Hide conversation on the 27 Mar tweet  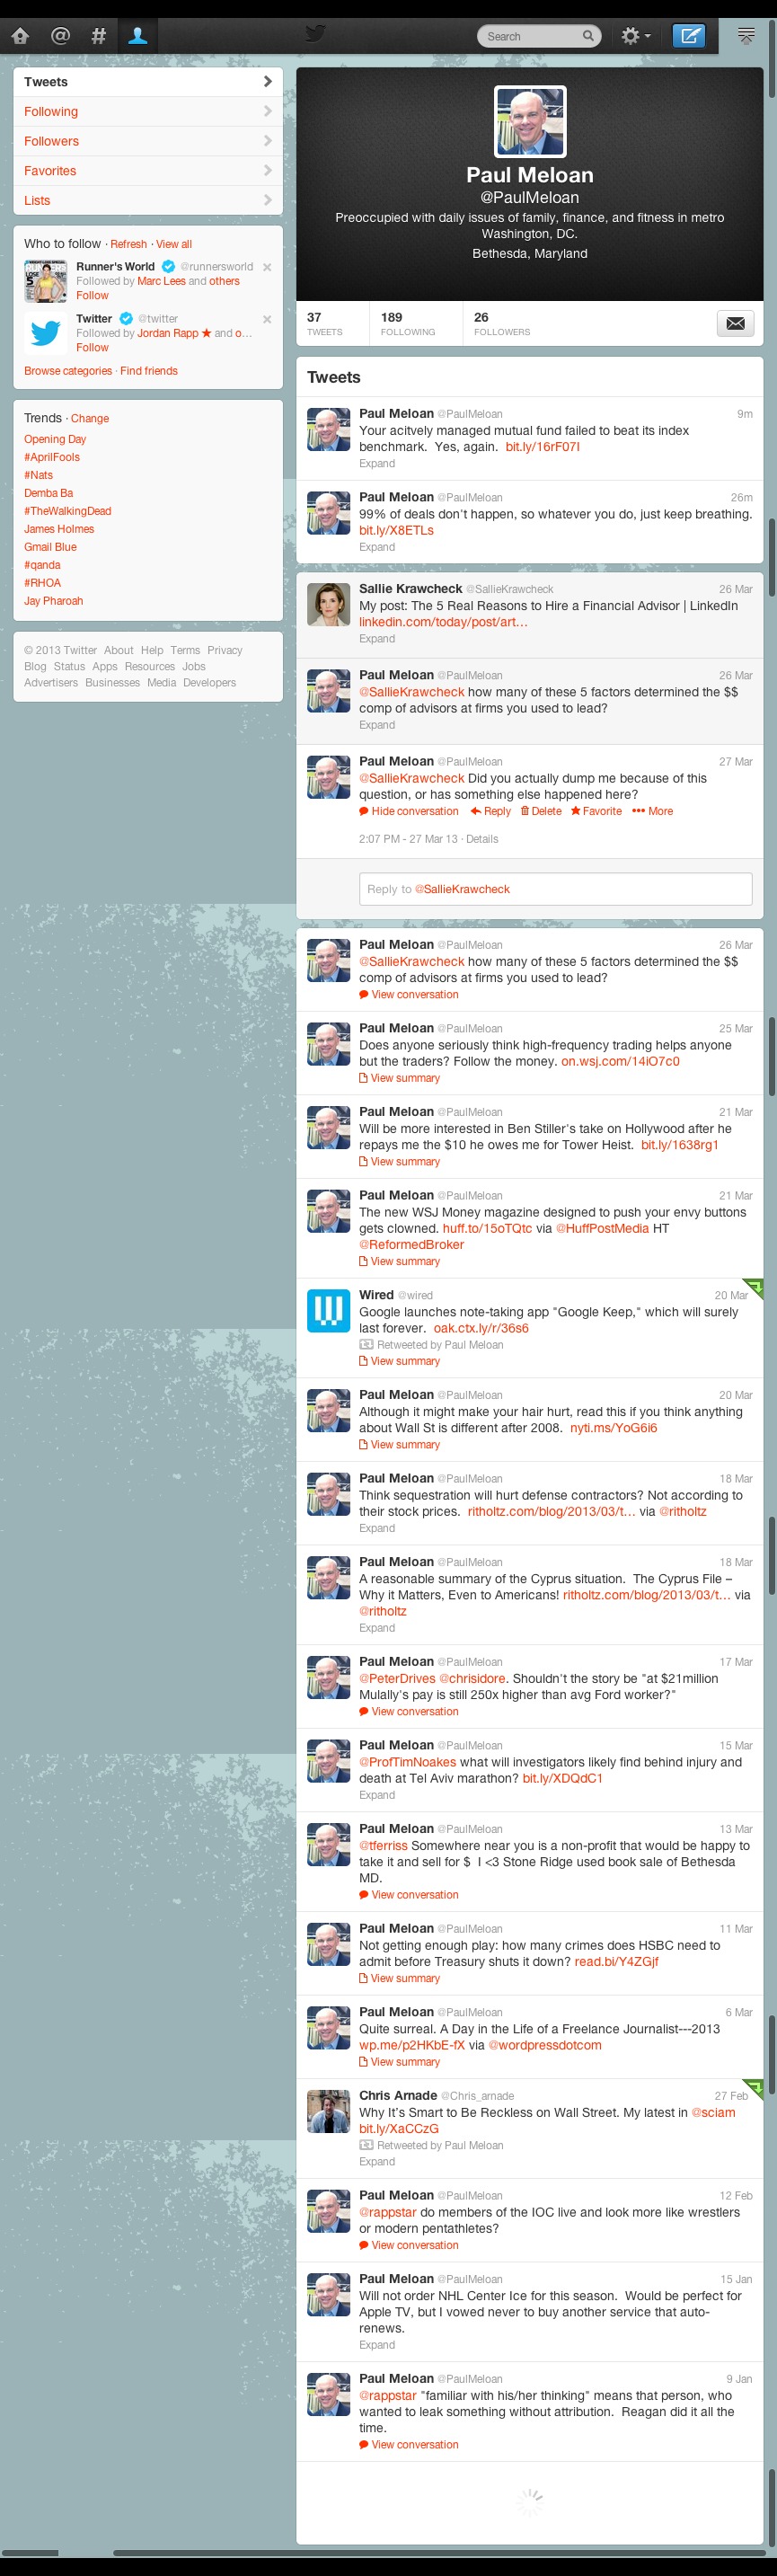409,812
